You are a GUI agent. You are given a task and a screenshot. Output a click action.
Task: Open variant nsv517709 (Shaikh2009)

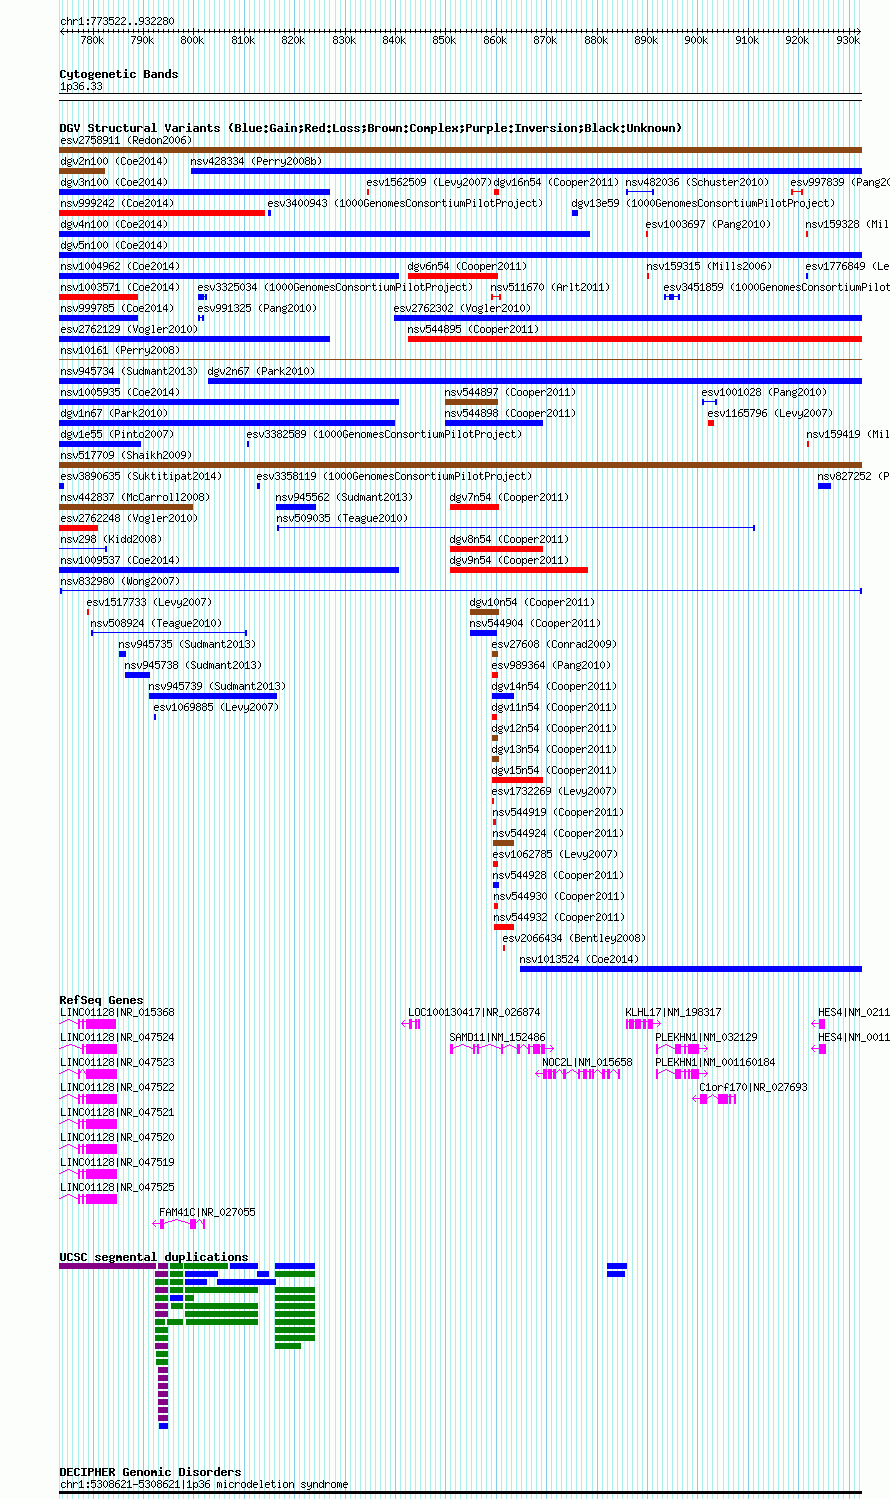(x=126, y=455)
